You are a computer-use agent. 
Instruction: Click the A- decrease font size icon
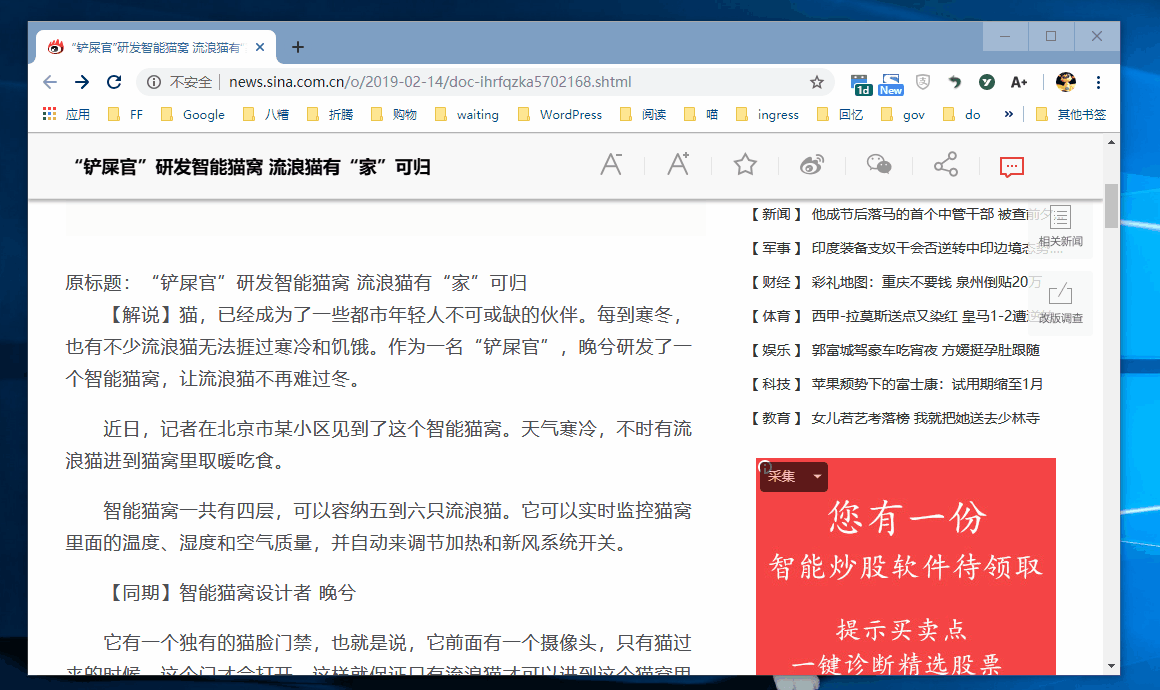[611, 165]
